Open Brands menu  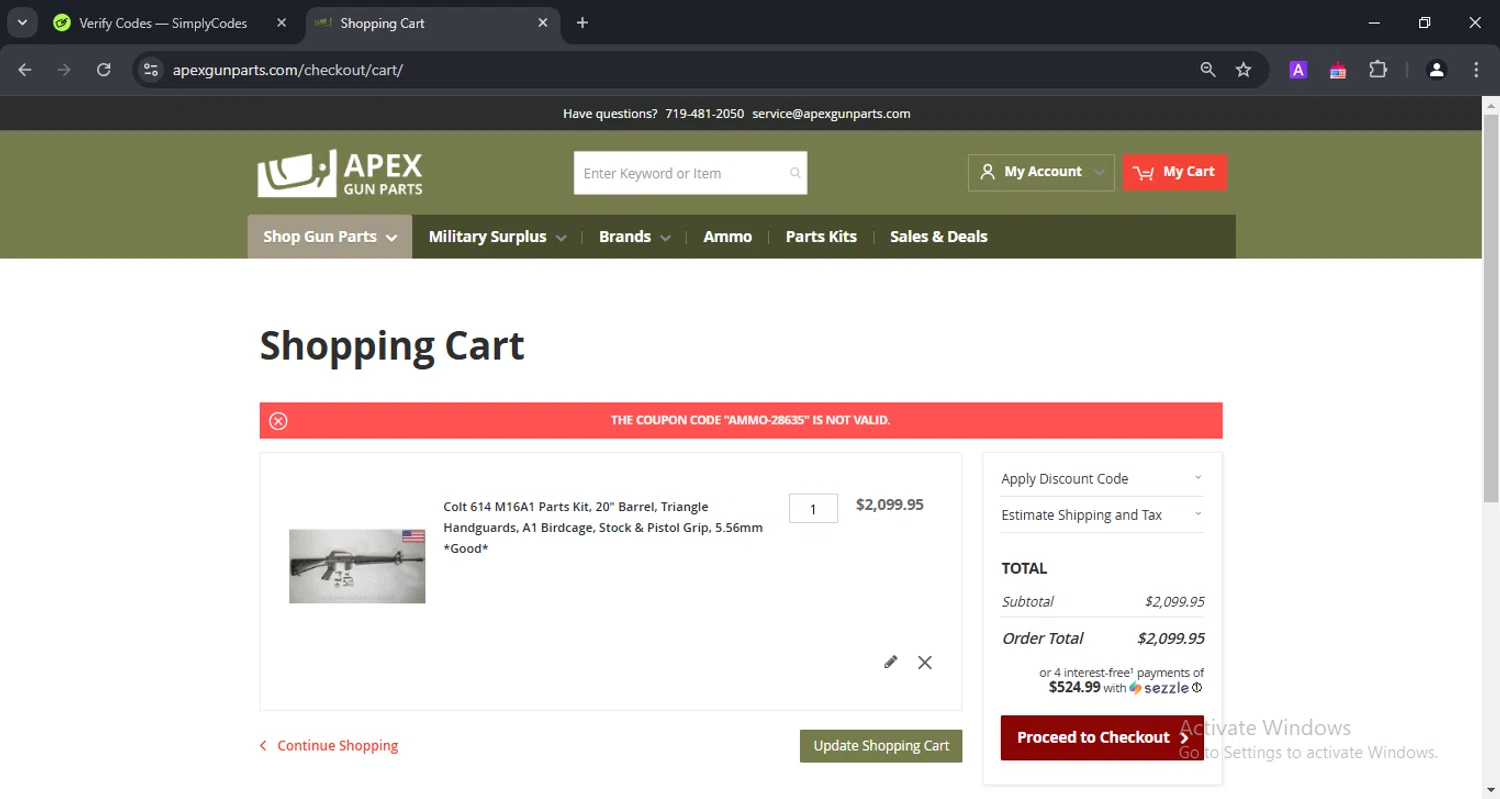click(634, 237)
